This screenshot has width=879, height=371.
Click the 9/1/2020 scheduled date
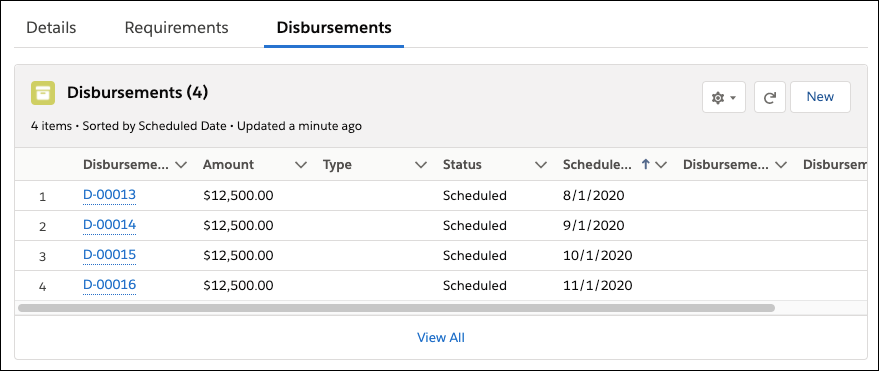tap(594, 226)
